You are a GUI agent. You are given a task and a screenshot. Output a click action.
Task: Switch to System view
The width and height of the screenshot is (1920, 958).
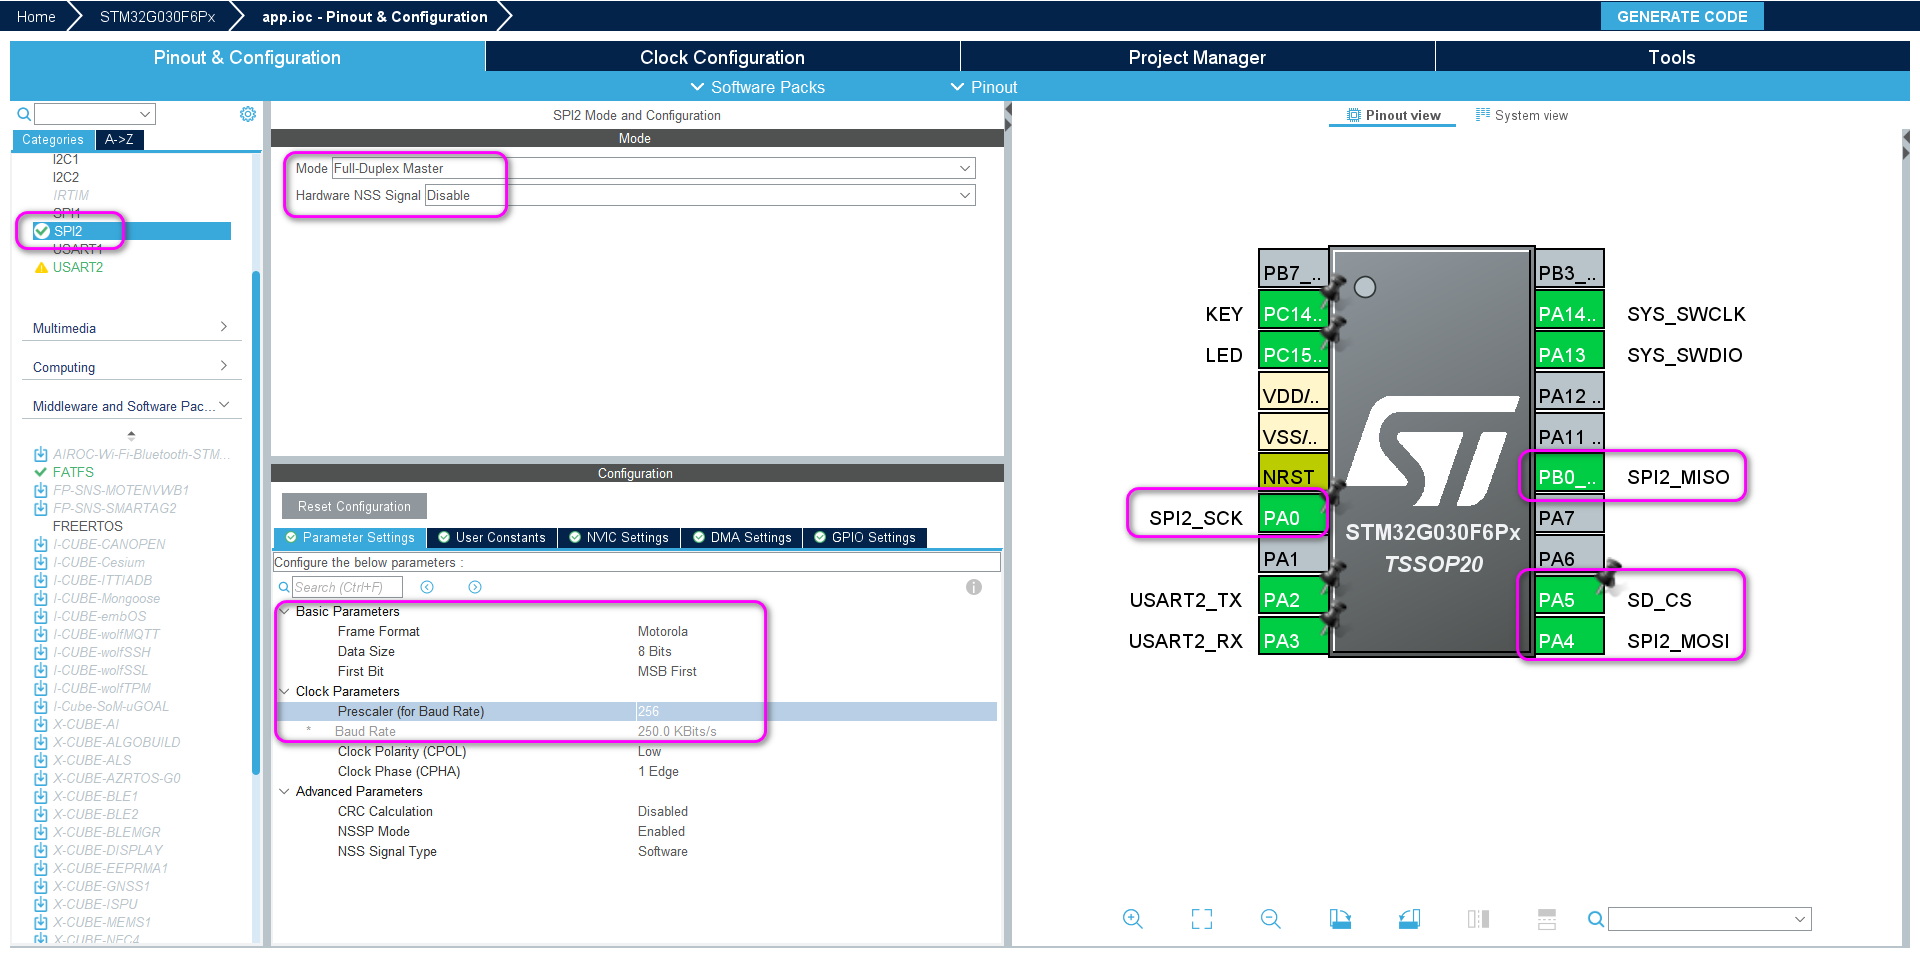coord(1521,115)
